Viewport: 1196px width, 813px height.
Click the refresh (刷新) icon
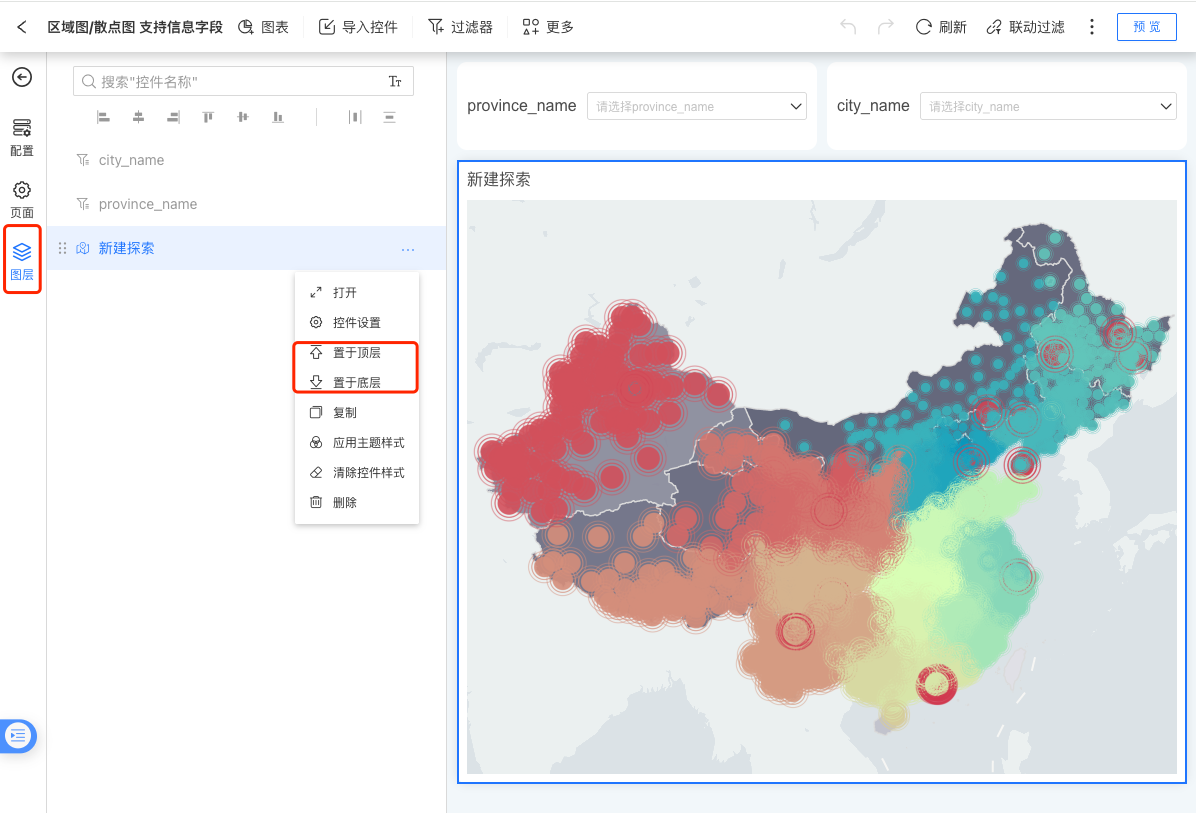pos(924,27)
